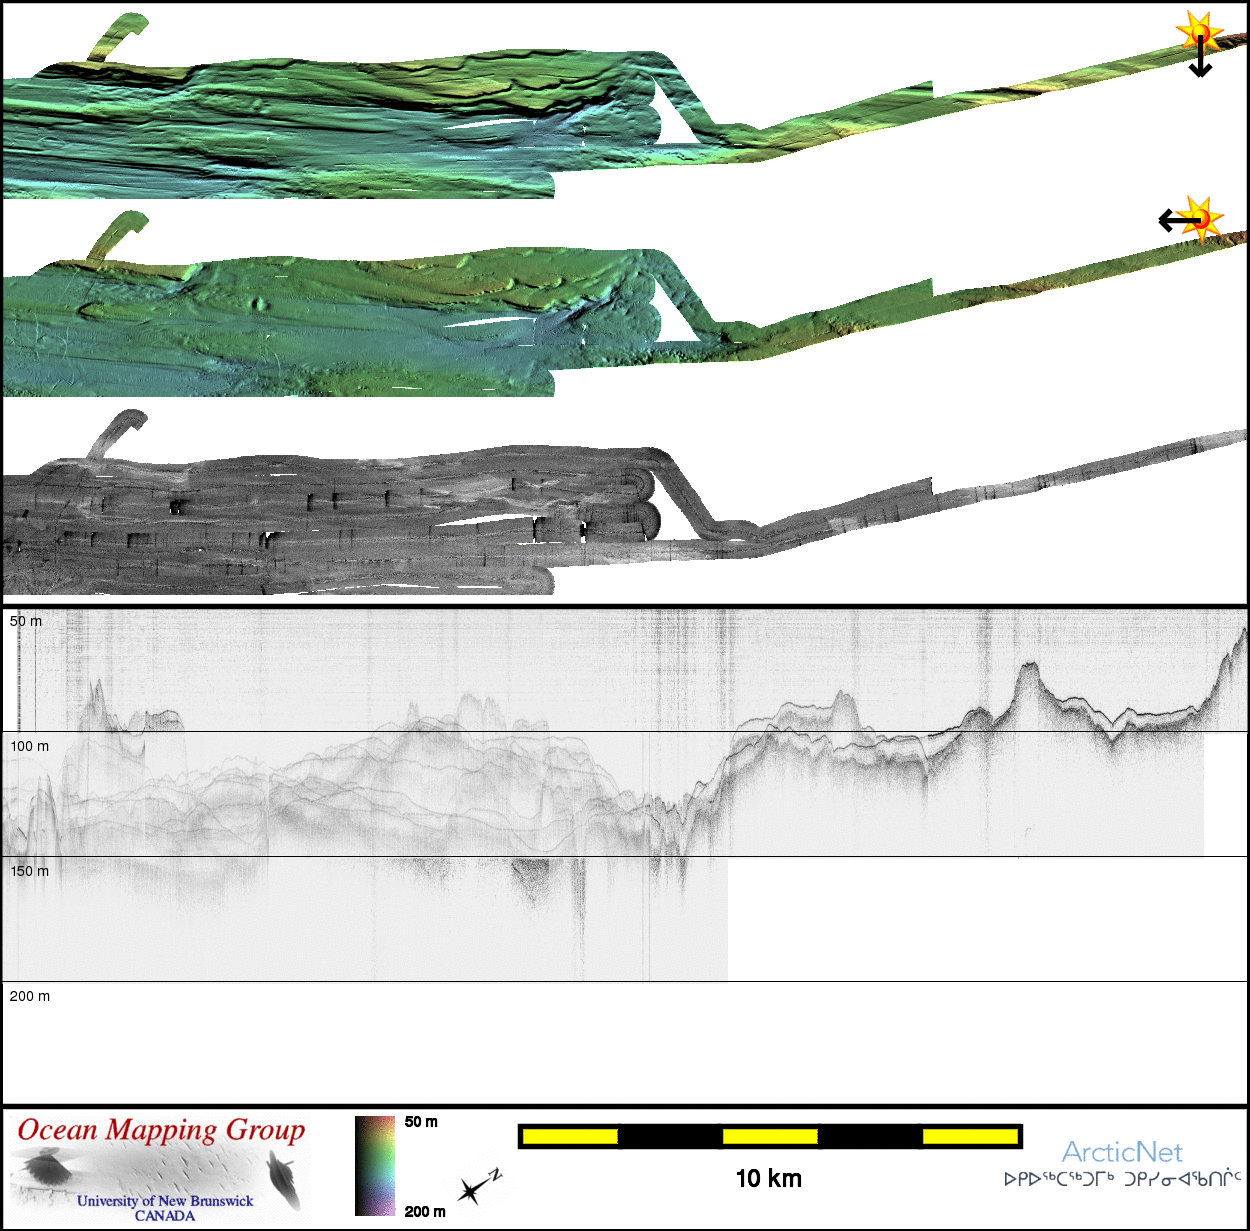
Task: Click the 100 m depth label in profile
Action: pyautogui.click(x=29, y=746)
